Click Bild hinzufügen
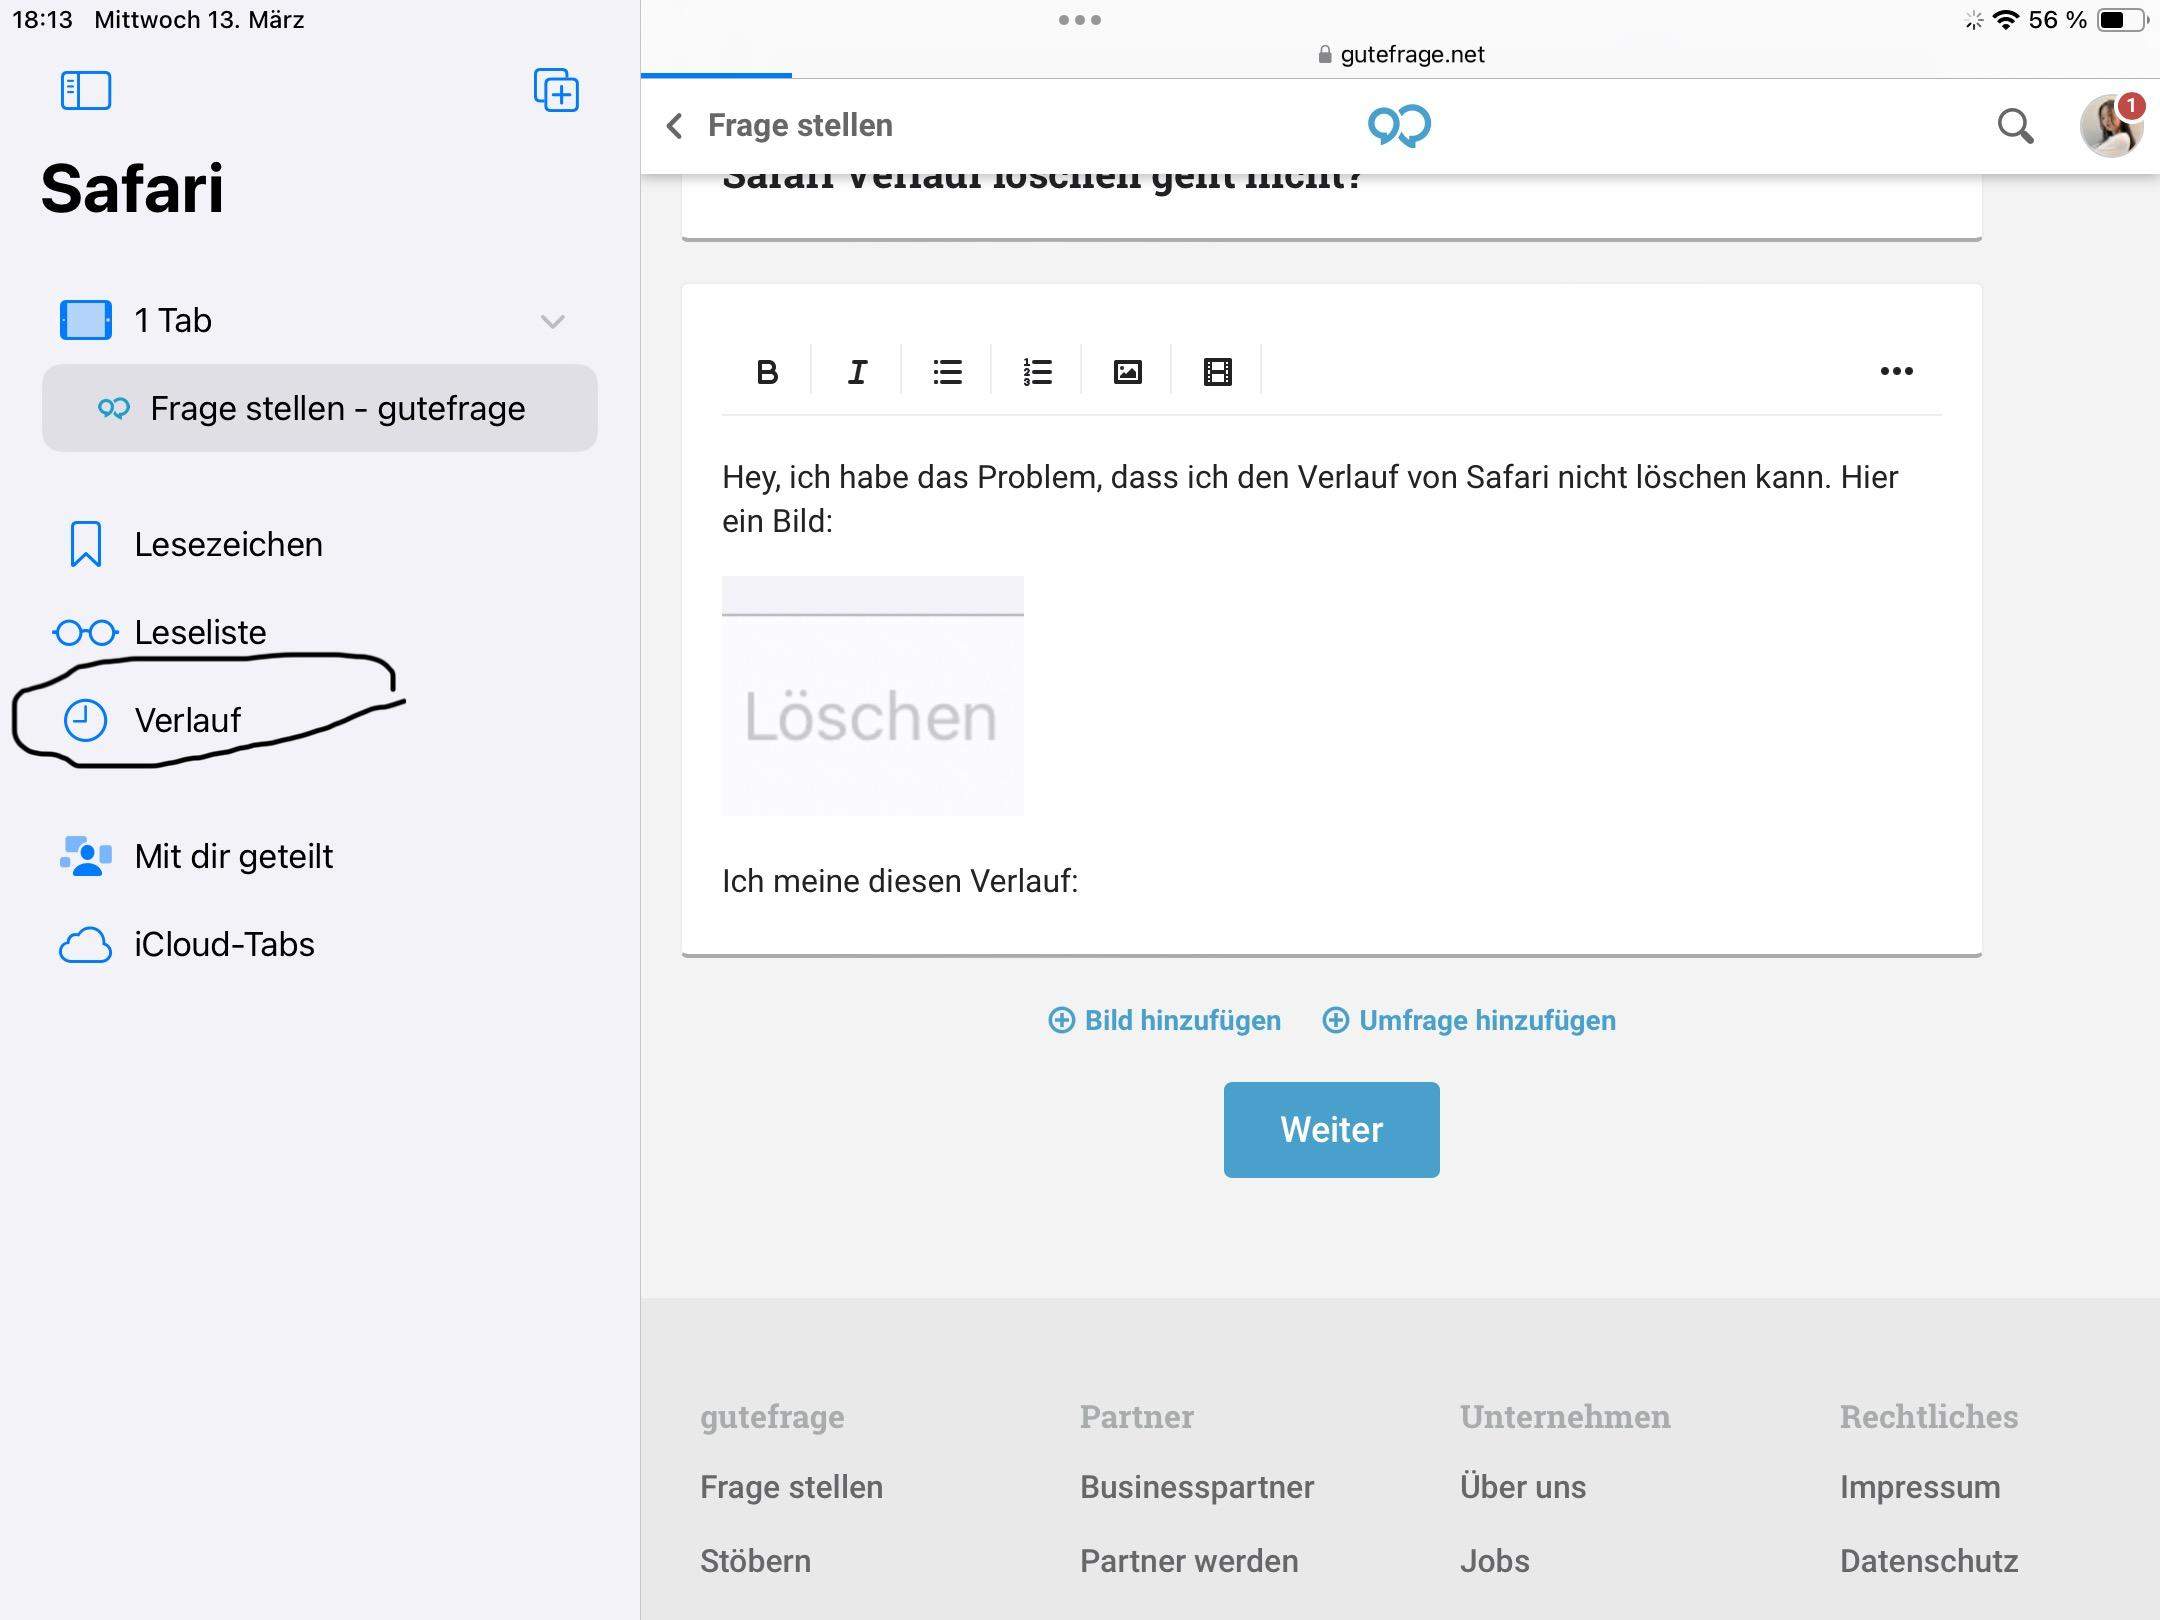Viewport: 2160px width, 1620px height. [x=1164, y=1020]
